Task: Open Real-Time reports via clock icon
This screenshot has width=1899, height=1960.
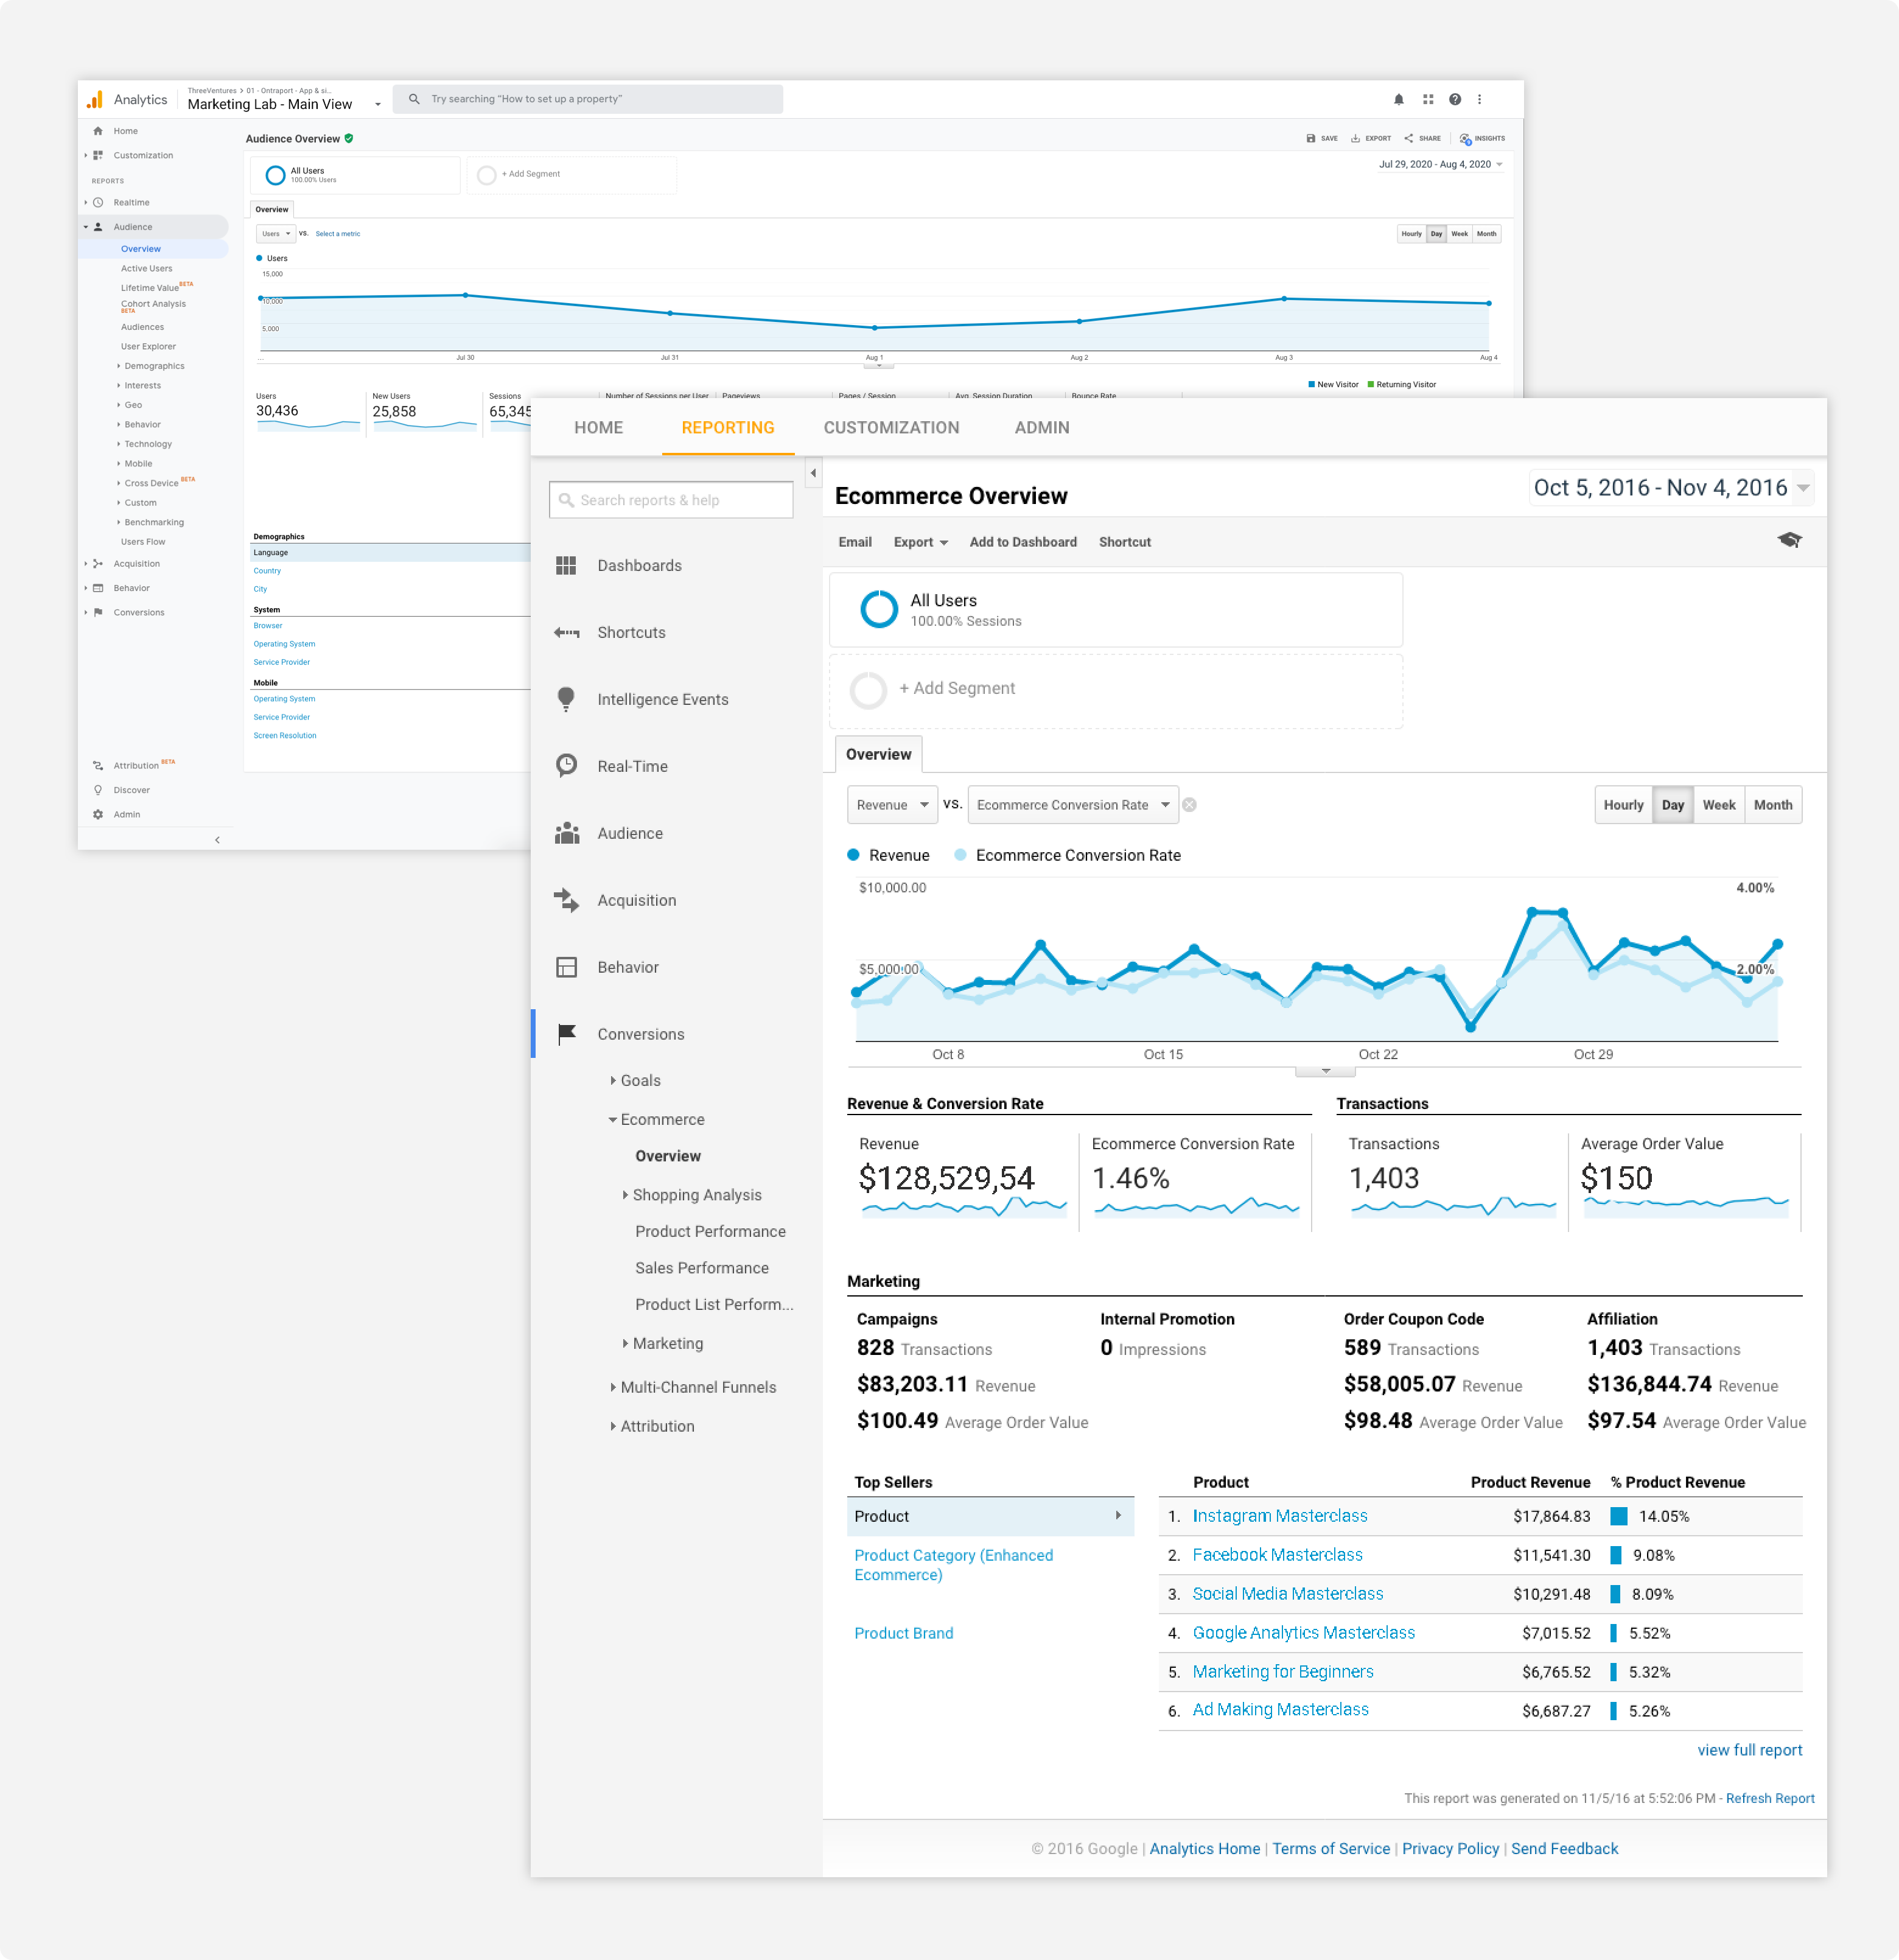Action: point(566,766)
